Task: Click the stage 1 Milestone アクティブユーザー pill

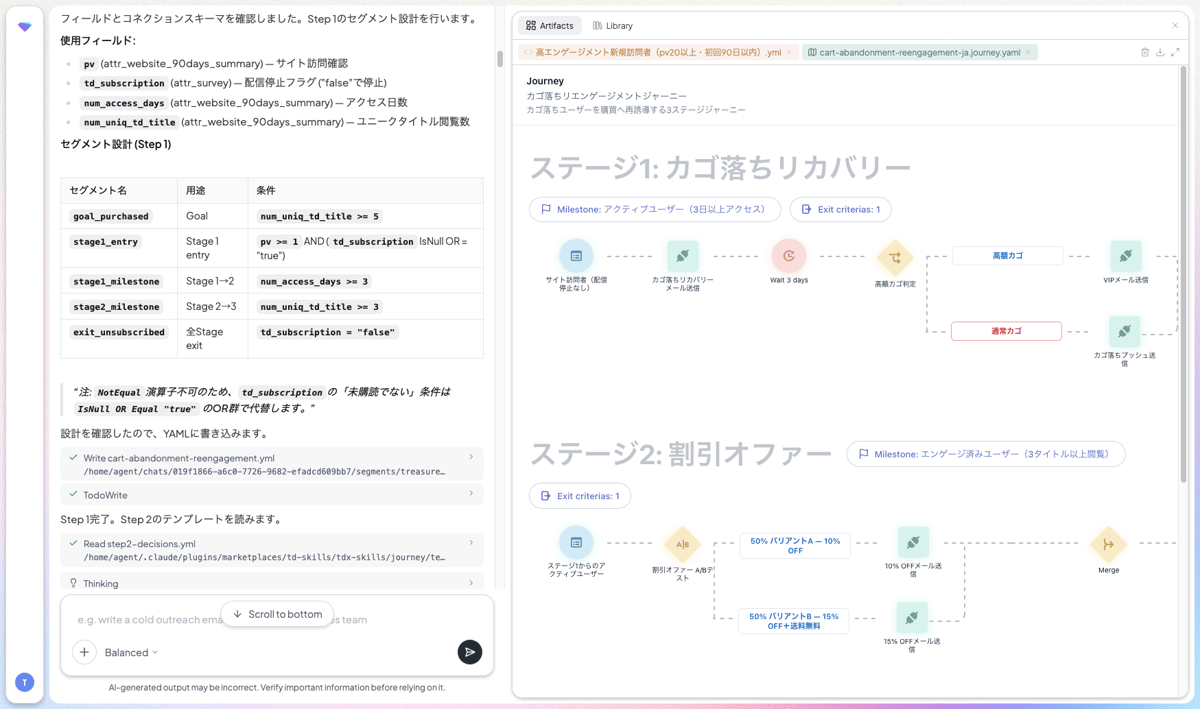Action: [x=654, y=209]
